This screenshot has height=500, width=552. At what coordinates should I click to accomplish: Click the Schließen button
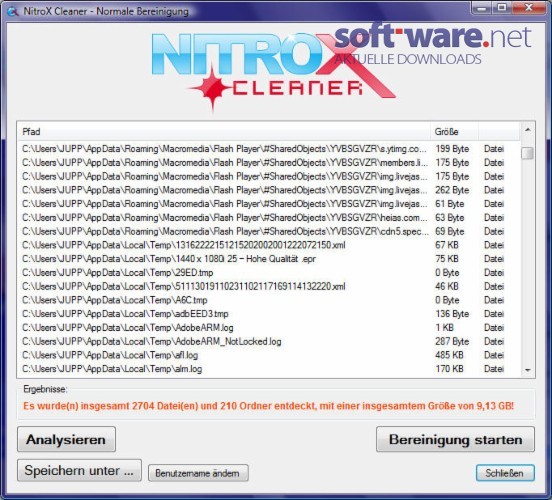[x=505, y=473]
